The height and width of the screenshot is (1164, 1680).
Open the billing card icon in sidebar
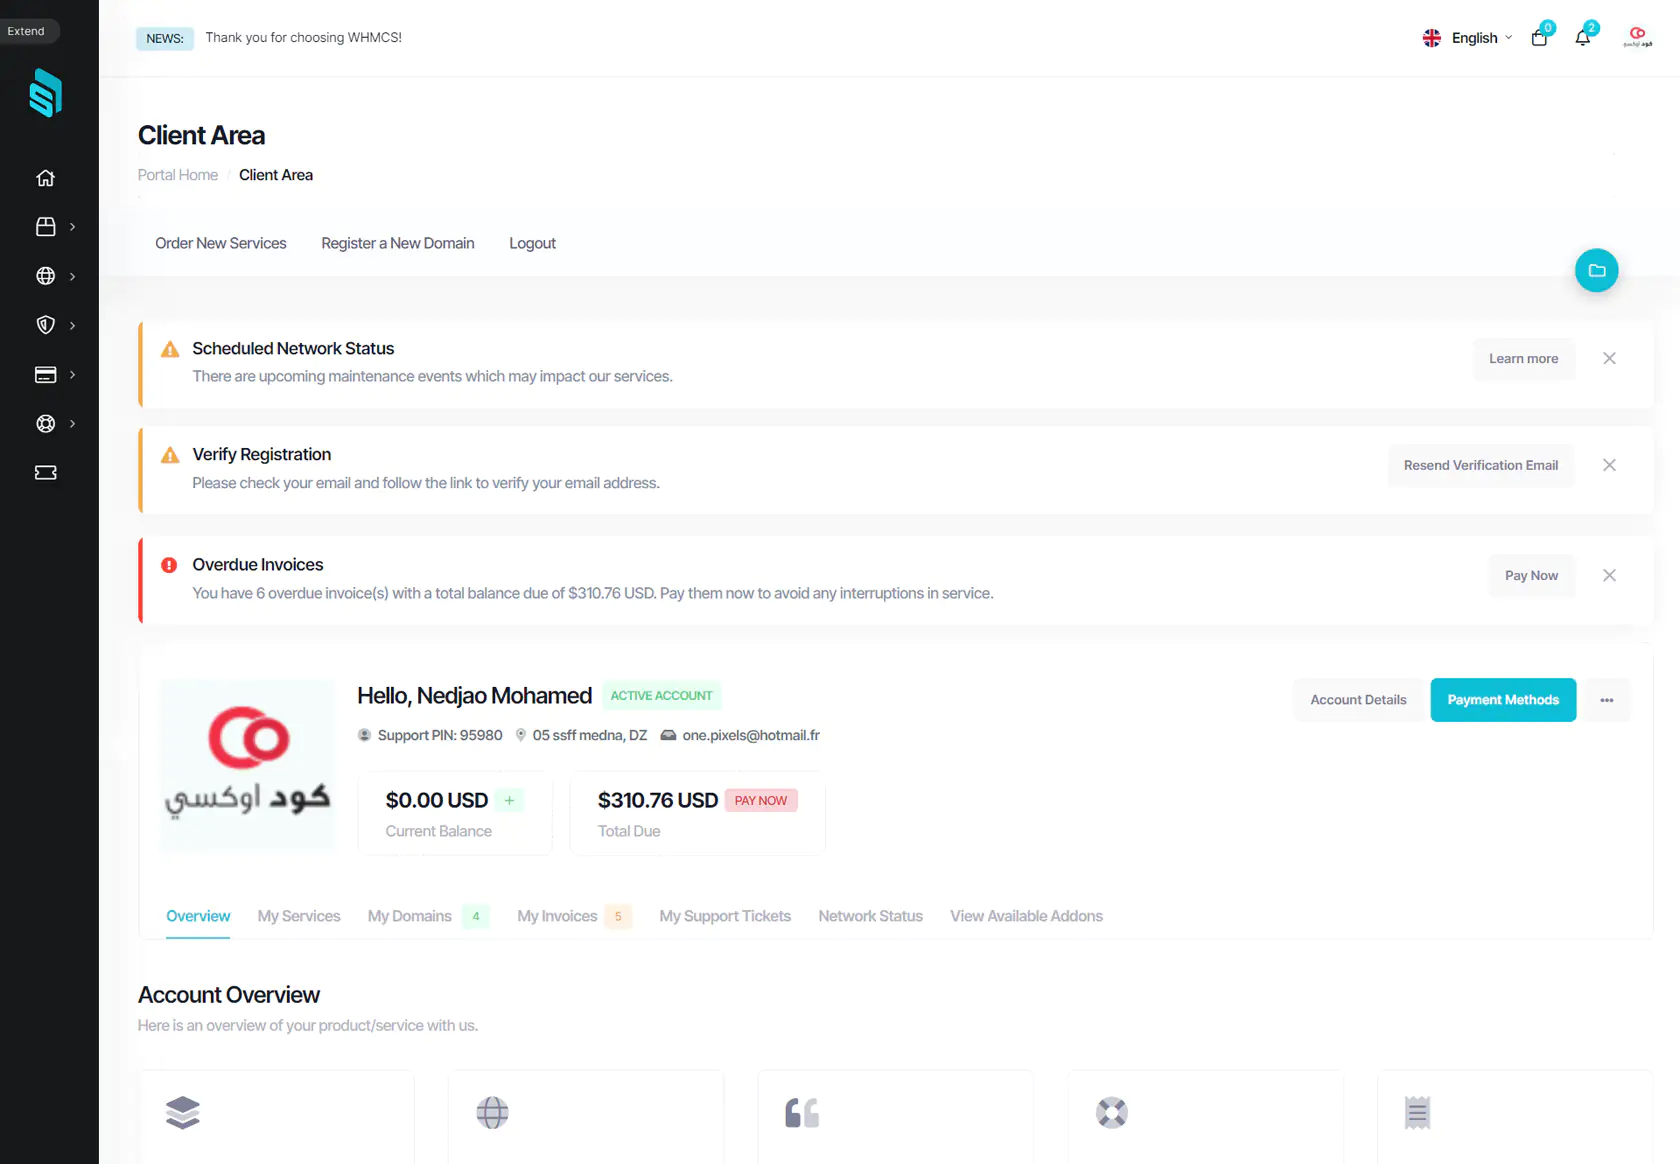point(45,374)
